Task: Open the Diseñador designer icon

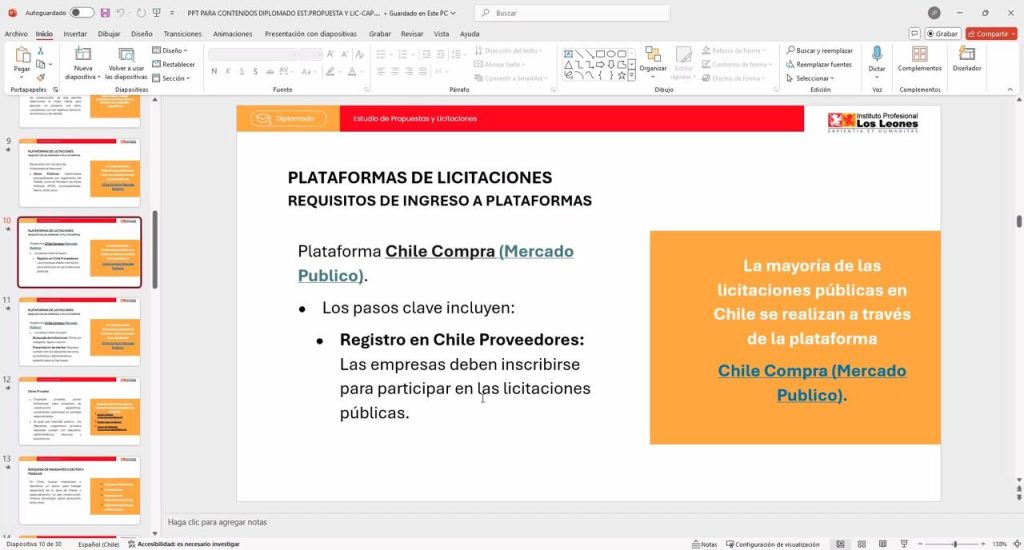Action: [967, 54]
